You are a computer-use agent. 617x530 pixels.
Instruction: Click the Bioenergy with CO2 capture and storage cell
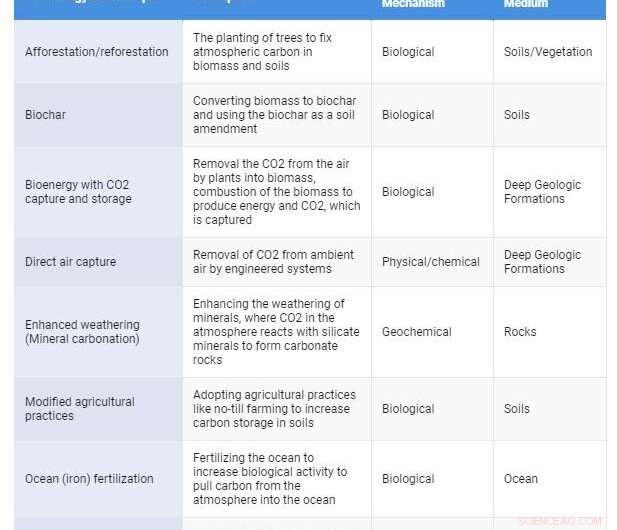(x=78, y=192)
